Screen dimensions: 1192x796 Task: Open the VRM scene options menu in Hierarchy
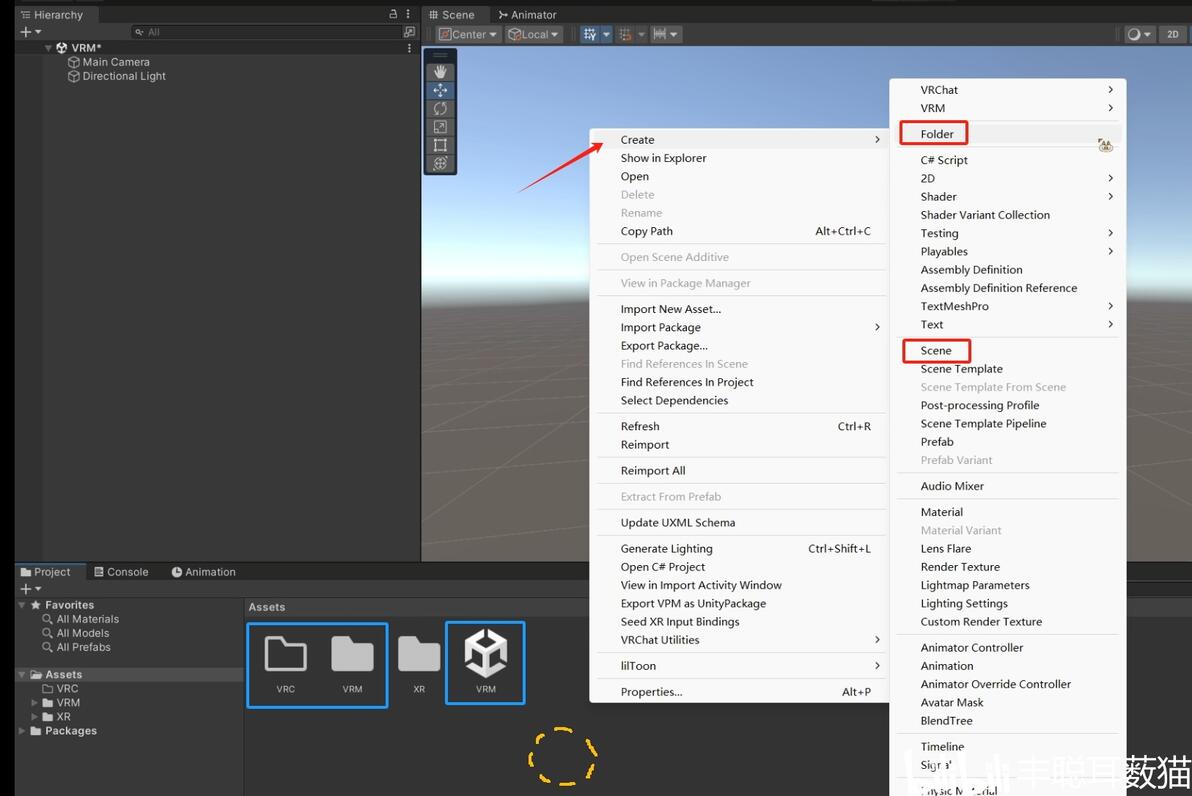[x=409, y=47]
